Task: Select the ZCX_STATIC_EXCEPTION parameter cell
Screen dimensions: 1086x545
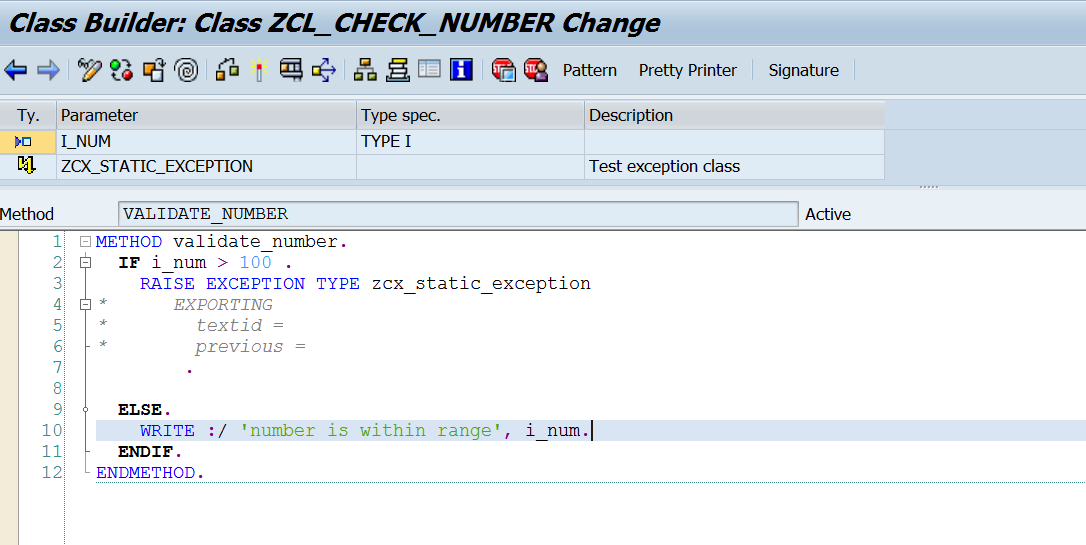Action: coord(206,166)
